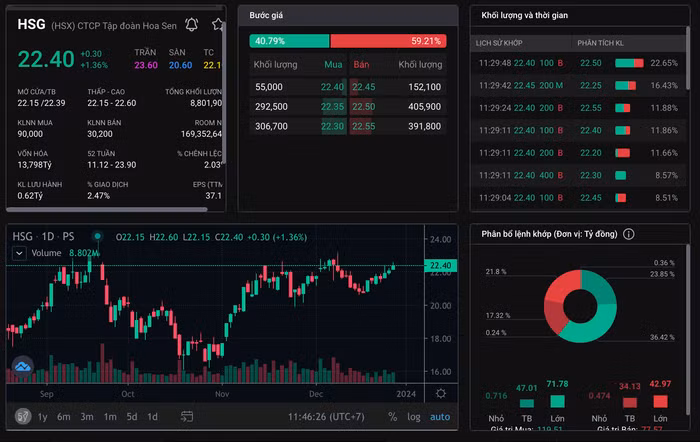Click the price alert bell icon
This screenshot has width=700, height=442.
[x=192, y=23]
